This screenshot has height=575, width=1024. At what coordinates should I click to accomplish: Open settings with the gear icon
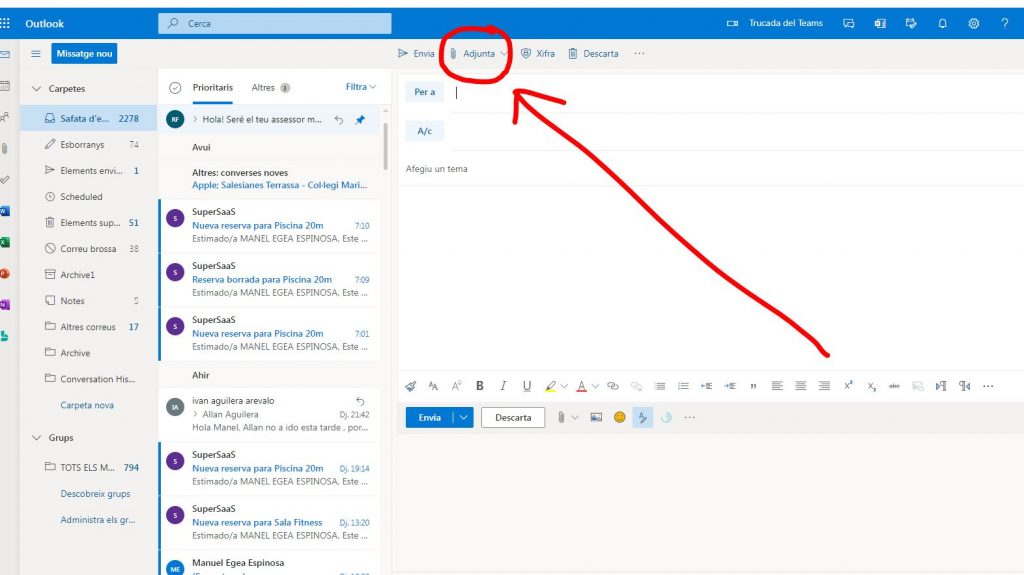973,23
